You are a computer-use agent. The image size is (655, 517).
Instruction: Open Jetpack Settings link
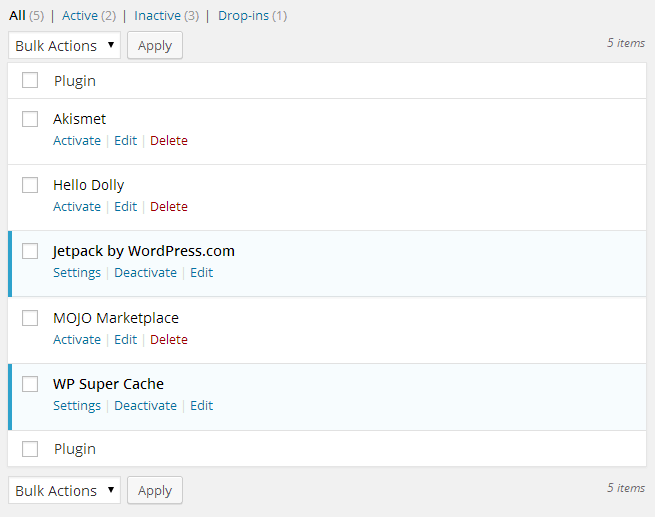77,273
